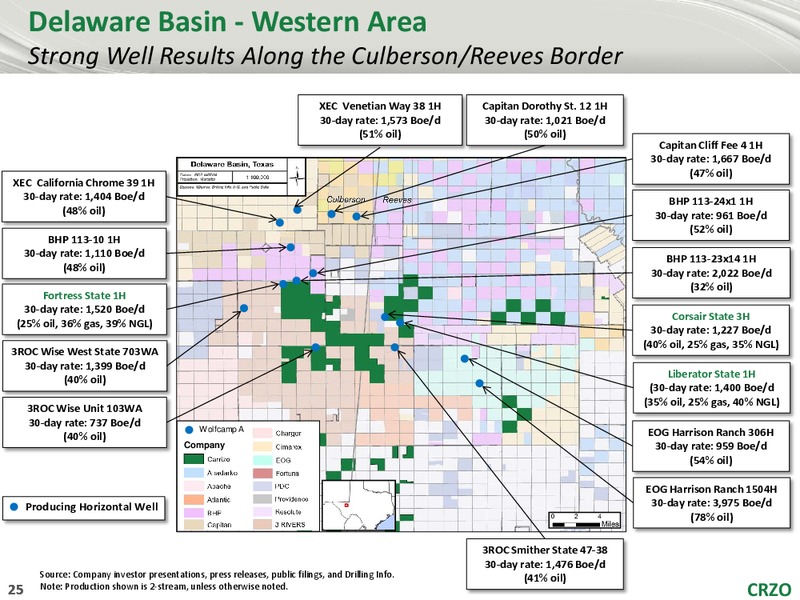This screenshot has width=800, height=600.
Task: Click the Capitan Cliff Fee 4 1H callout
Action: click(711, 159)
